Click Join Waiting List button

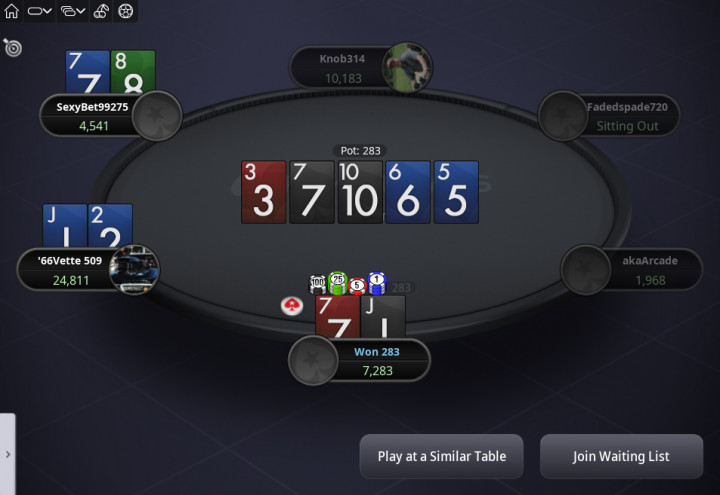point(621,456)
